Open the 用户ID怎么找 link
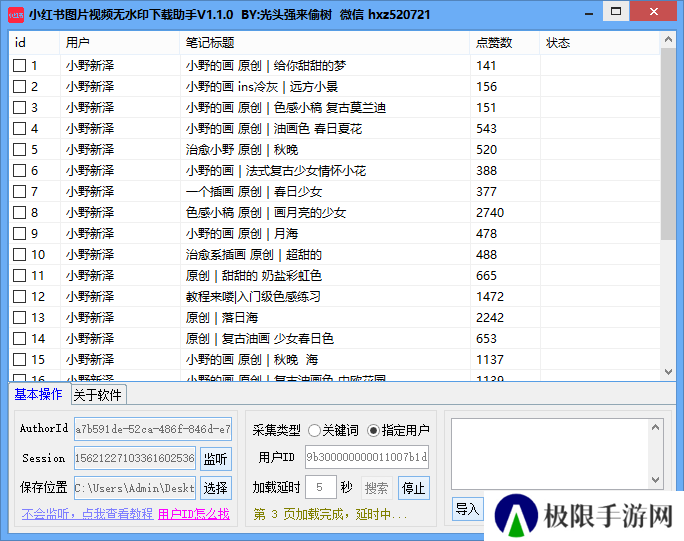Screen dimensions: 684x541 pos(194,514)
